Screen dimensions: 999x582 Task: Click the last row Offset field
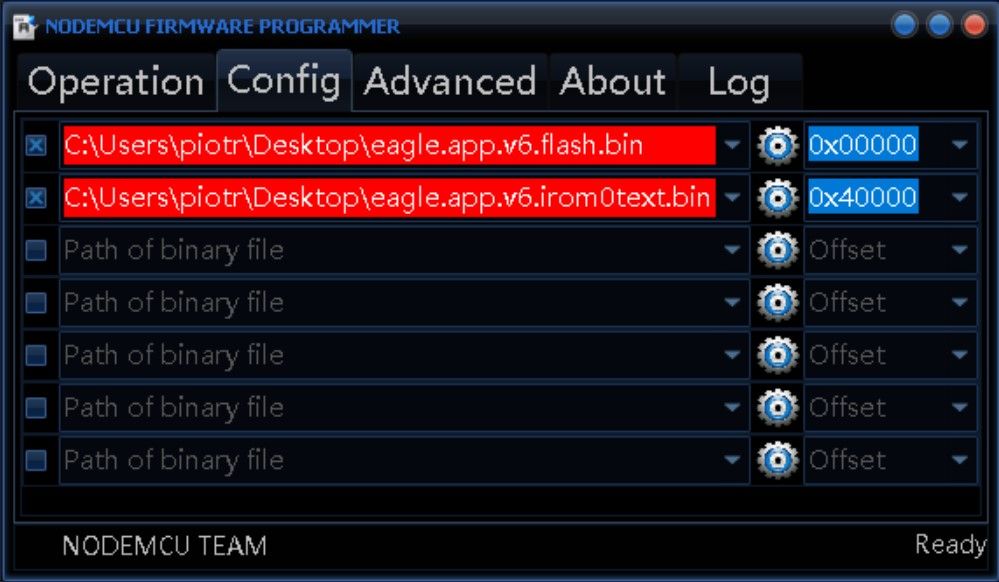(890, 460)
